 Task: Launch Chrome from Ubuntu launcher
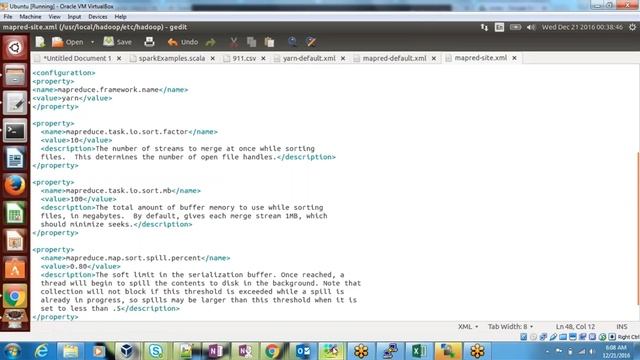click(x=15, y=296)
